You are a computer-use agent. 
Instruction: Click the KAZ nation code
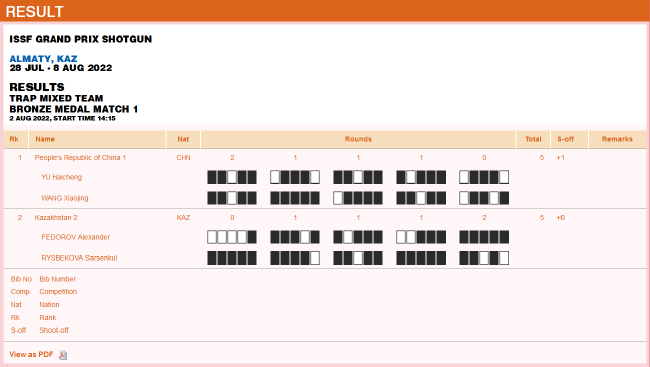pyautogui.click(x=183, y=218)
